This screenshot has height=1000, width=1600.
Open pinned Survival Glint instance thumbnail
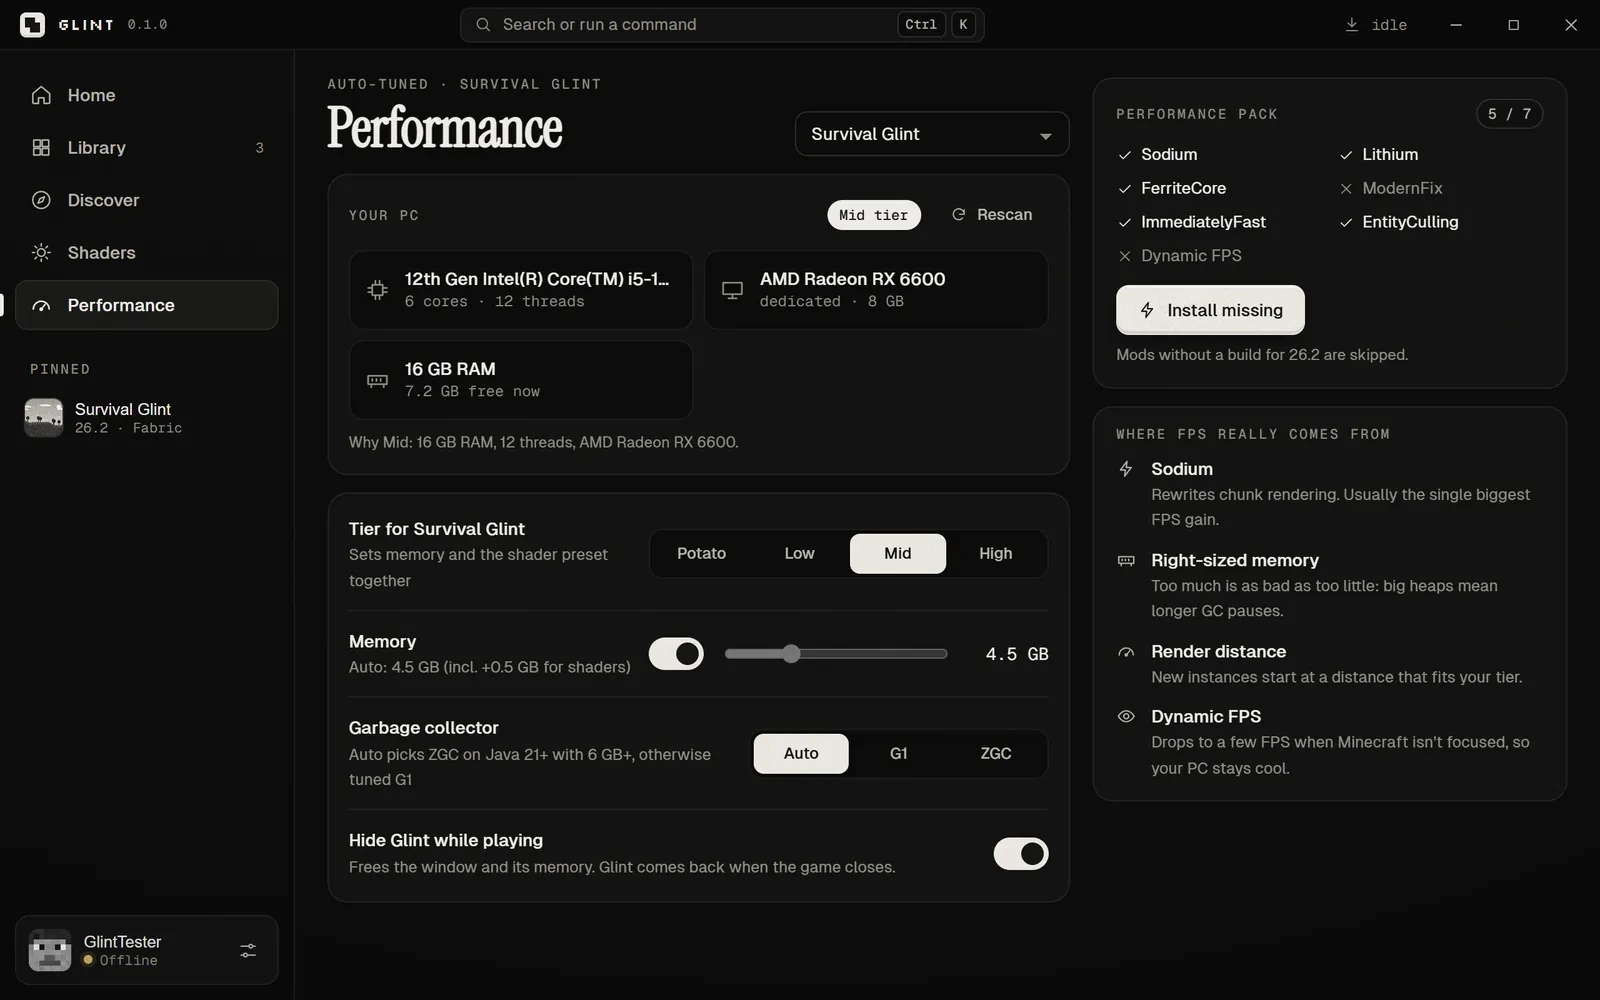tap(44, 418)
